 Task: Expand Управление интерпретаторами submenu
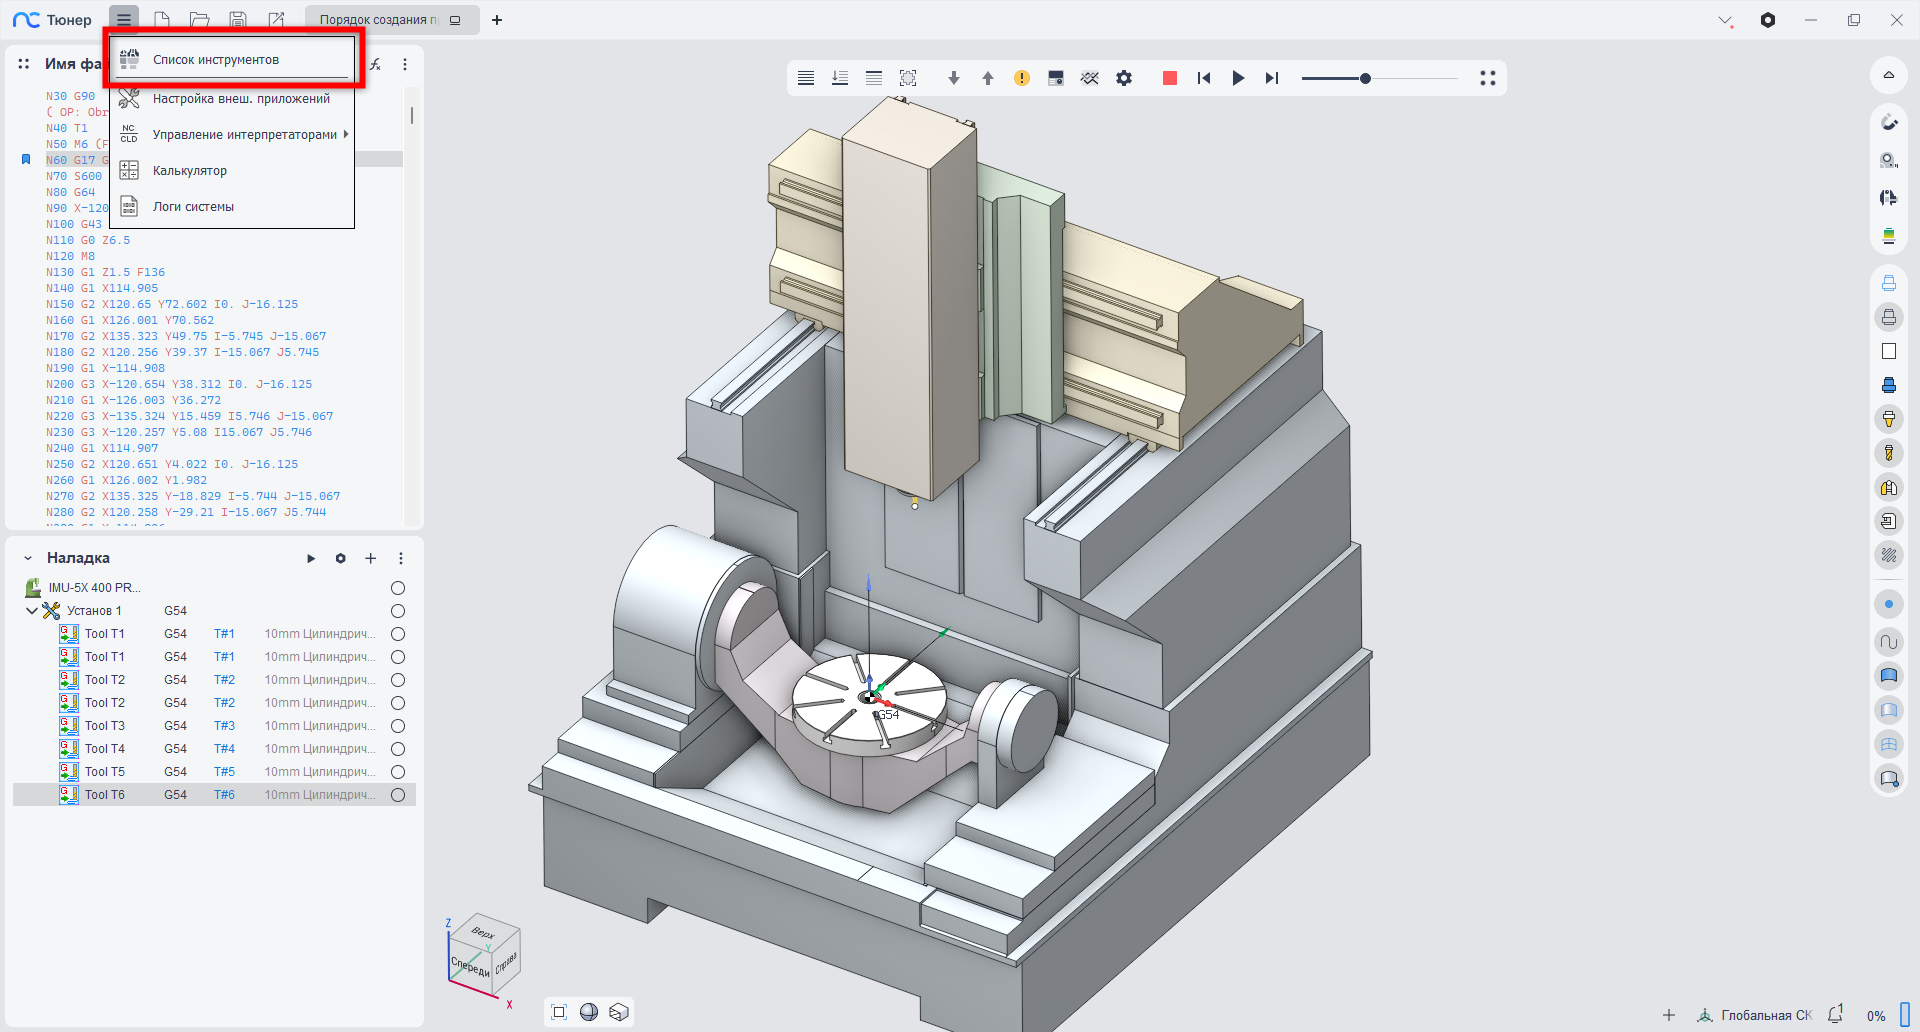(x=245, y=135)
